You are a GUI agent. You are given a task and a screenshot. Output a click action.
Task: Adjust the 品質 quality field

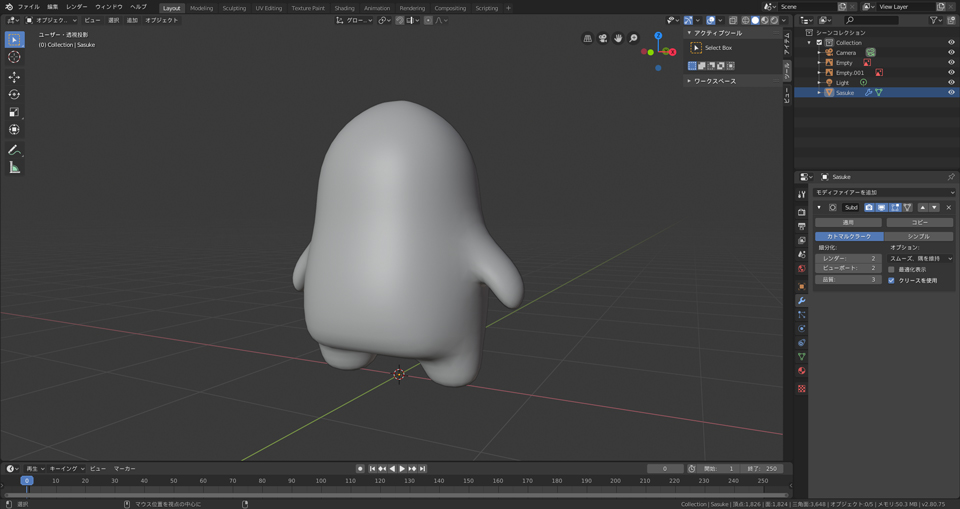click(x=848, y=279)
